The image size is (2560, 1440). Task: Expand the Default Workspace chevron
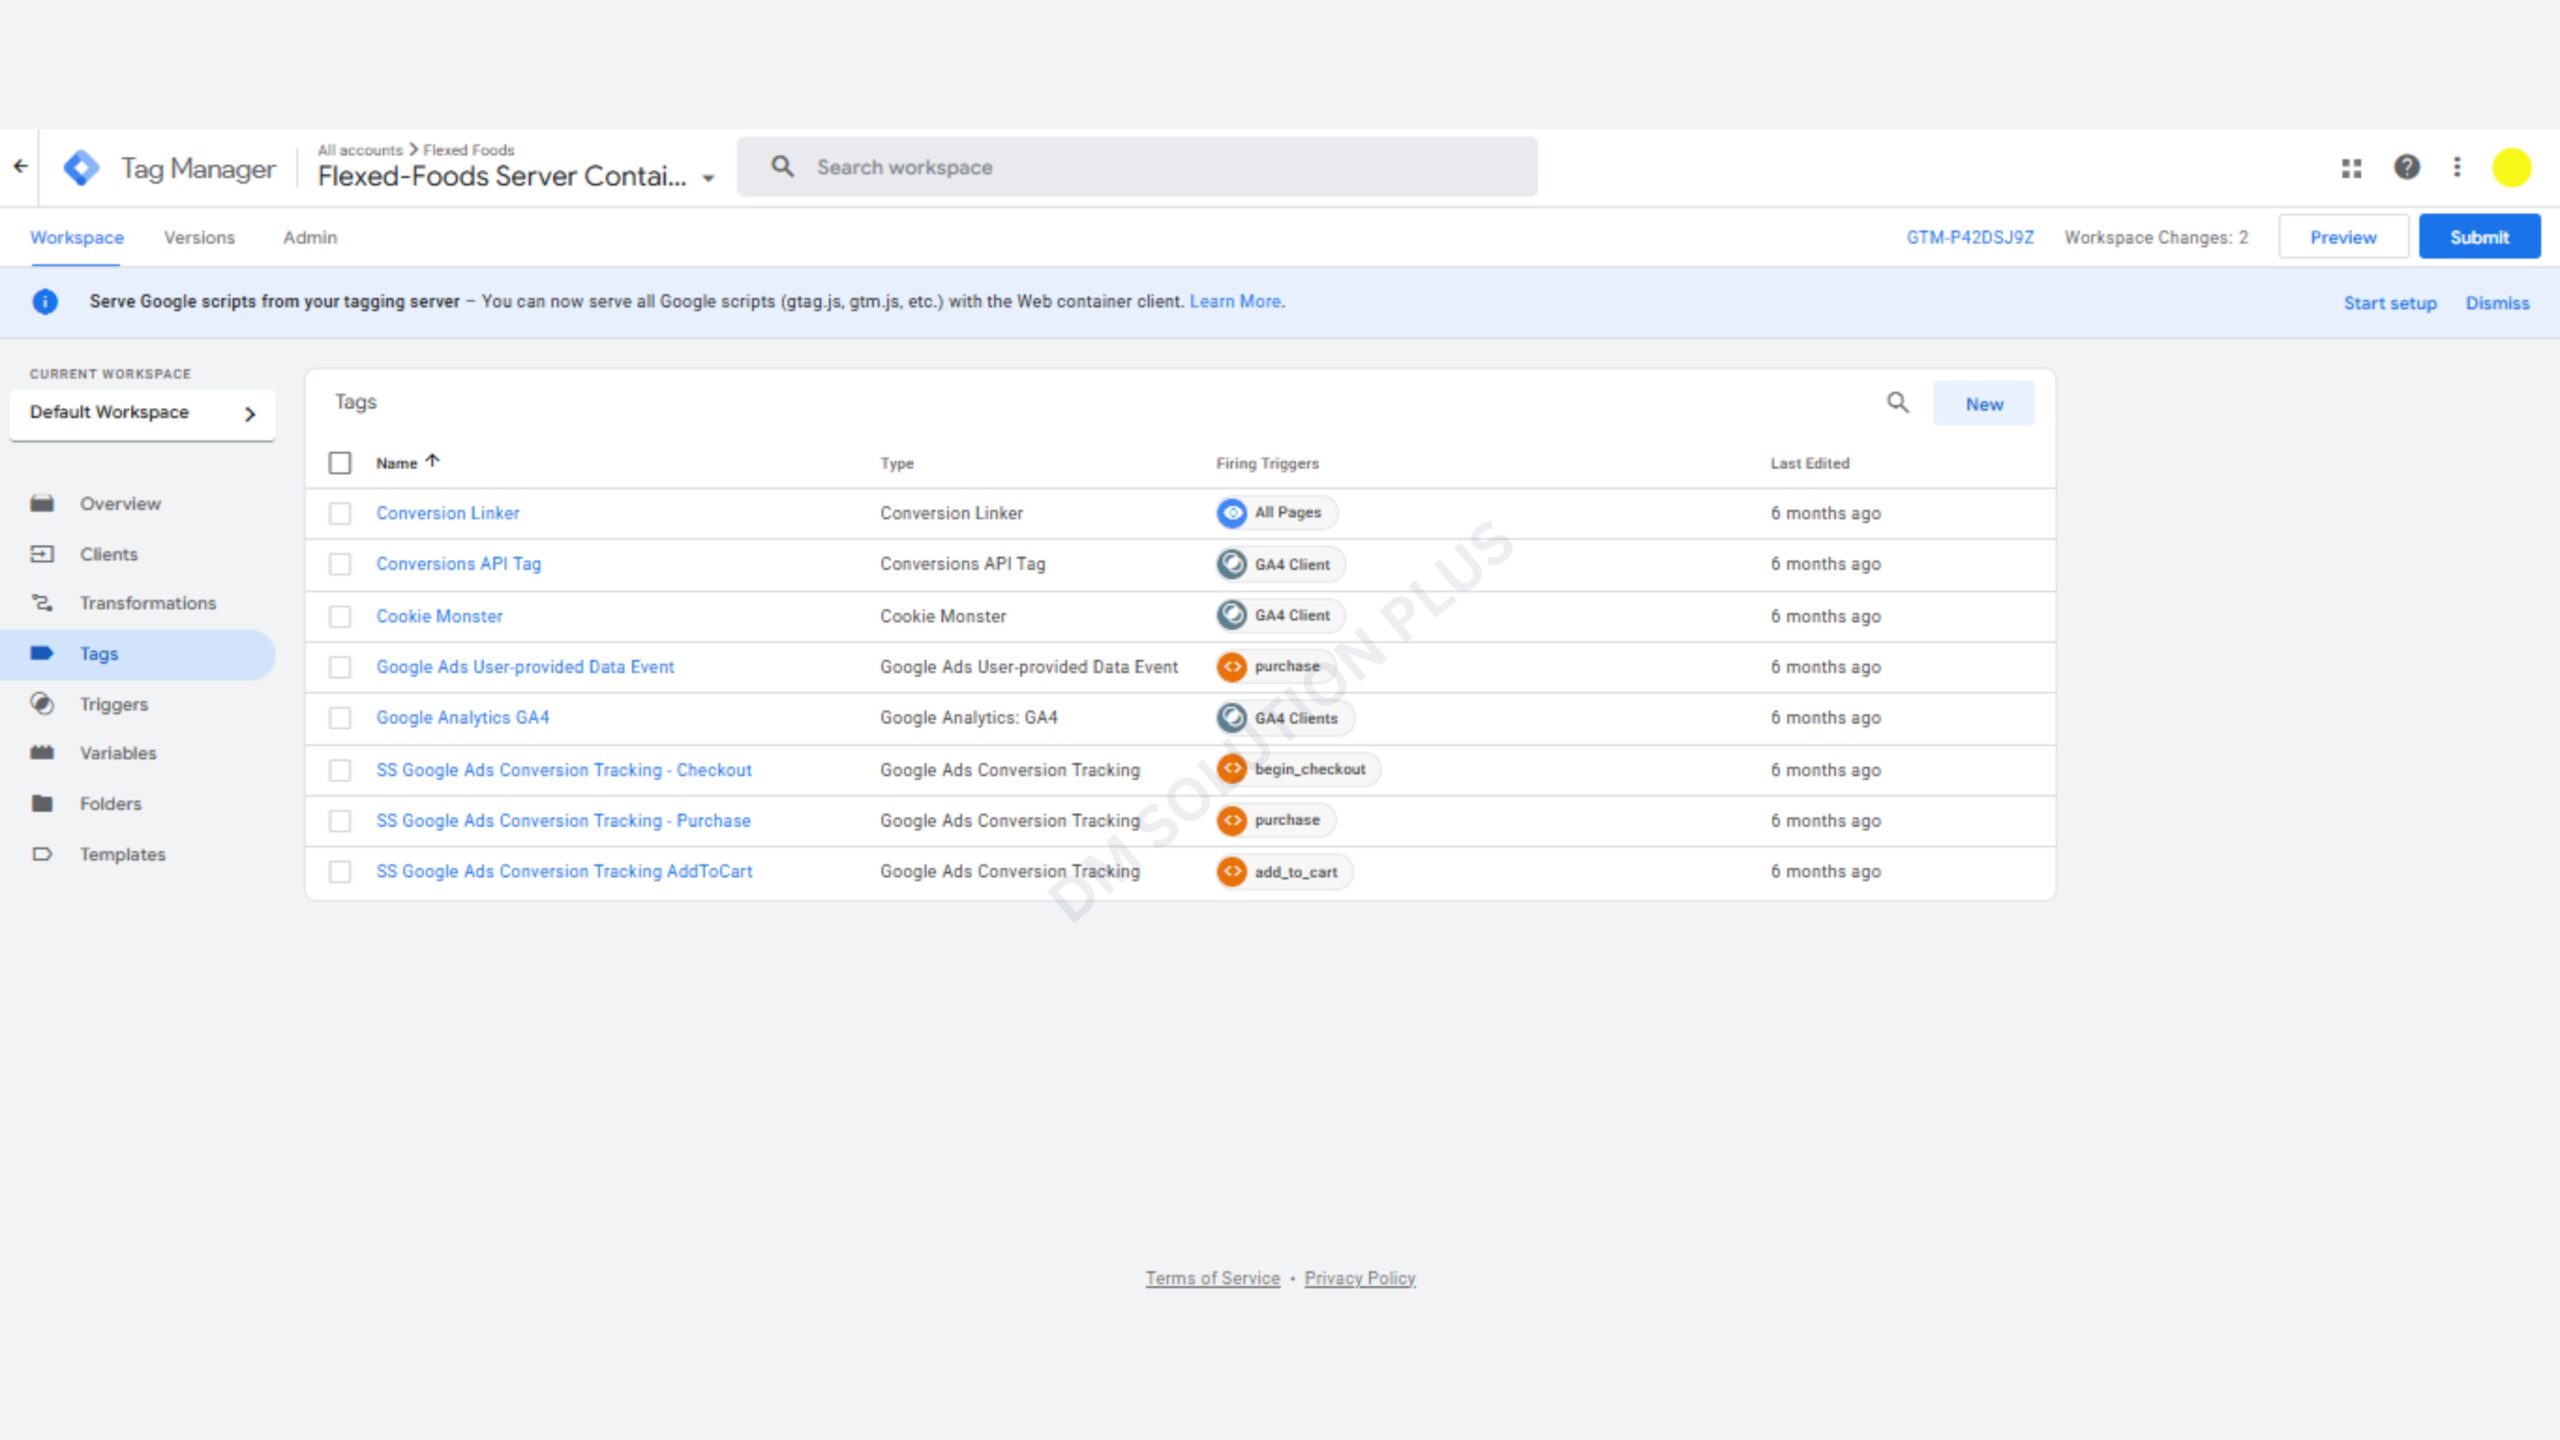pos(250,413)
